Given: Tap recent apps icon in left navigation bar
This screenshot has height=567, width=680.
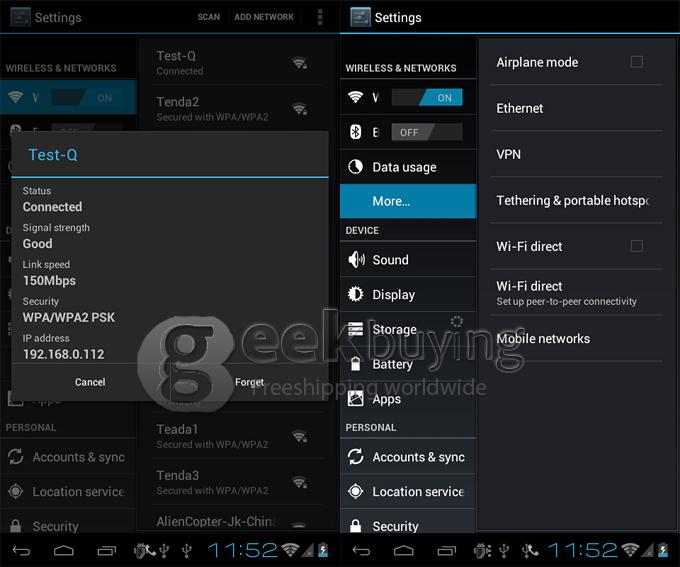Looking at the screenshot, I should (107, 551).
